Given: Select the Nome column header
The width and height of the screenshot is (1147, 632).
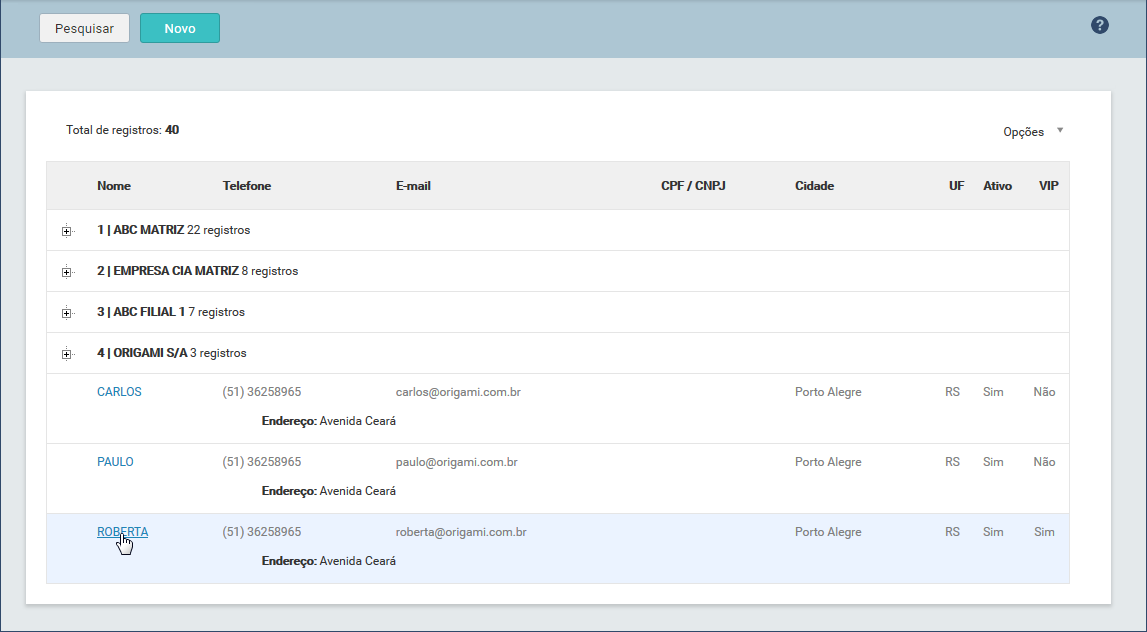Looking at the screenshot, I should tap(114, 186).
